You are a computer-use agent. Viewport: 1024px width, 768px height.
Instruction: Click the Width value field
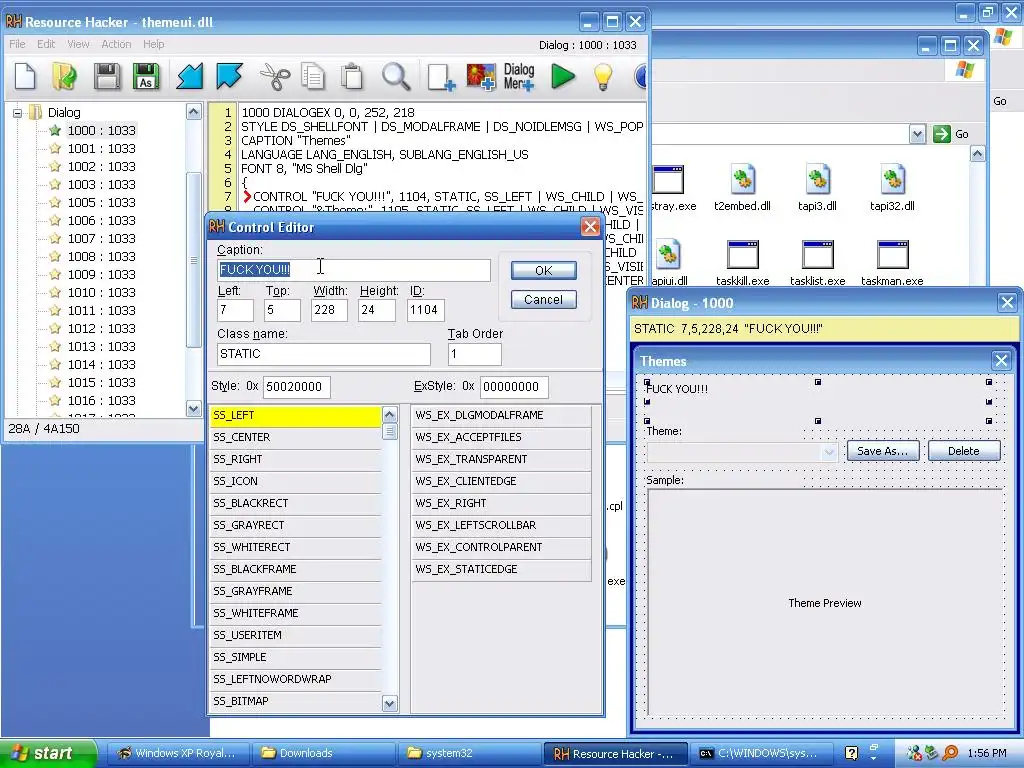(329, 310)
